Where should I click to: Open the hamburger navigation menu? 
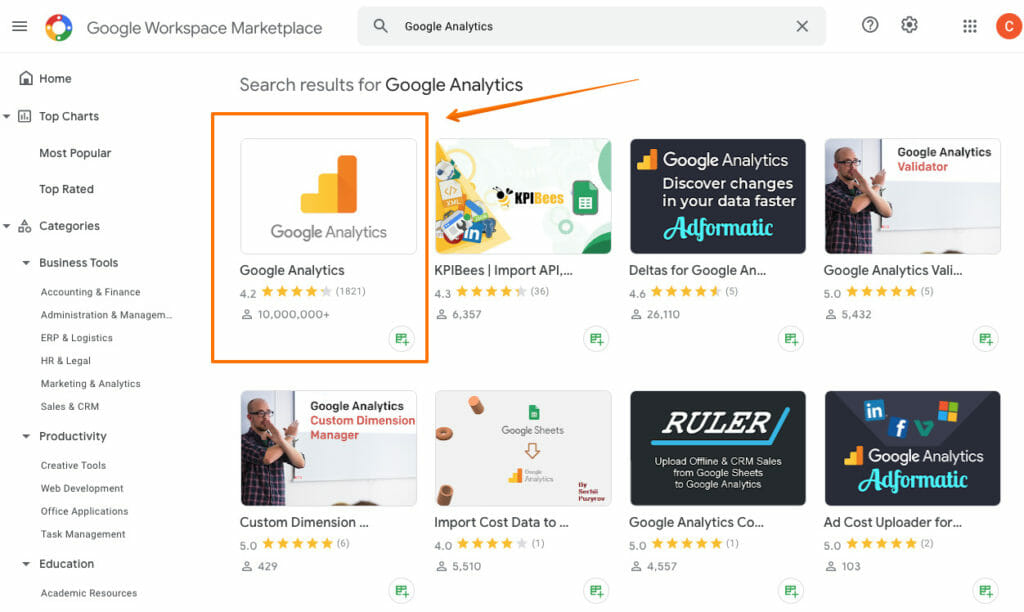[20, 27]
